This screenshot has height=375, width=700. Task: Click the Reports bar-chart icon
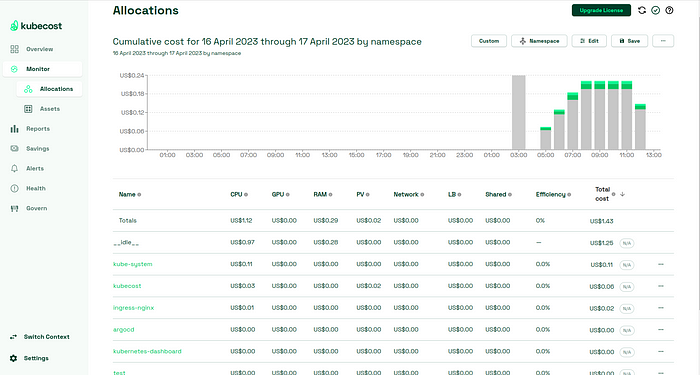click(x=14, y=129)
